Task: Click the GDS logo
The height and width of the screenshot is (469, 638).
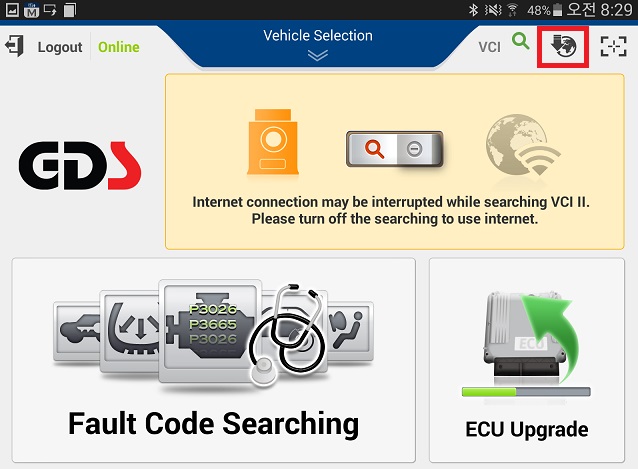Action: pyautogui.click(x=80, y=166)
